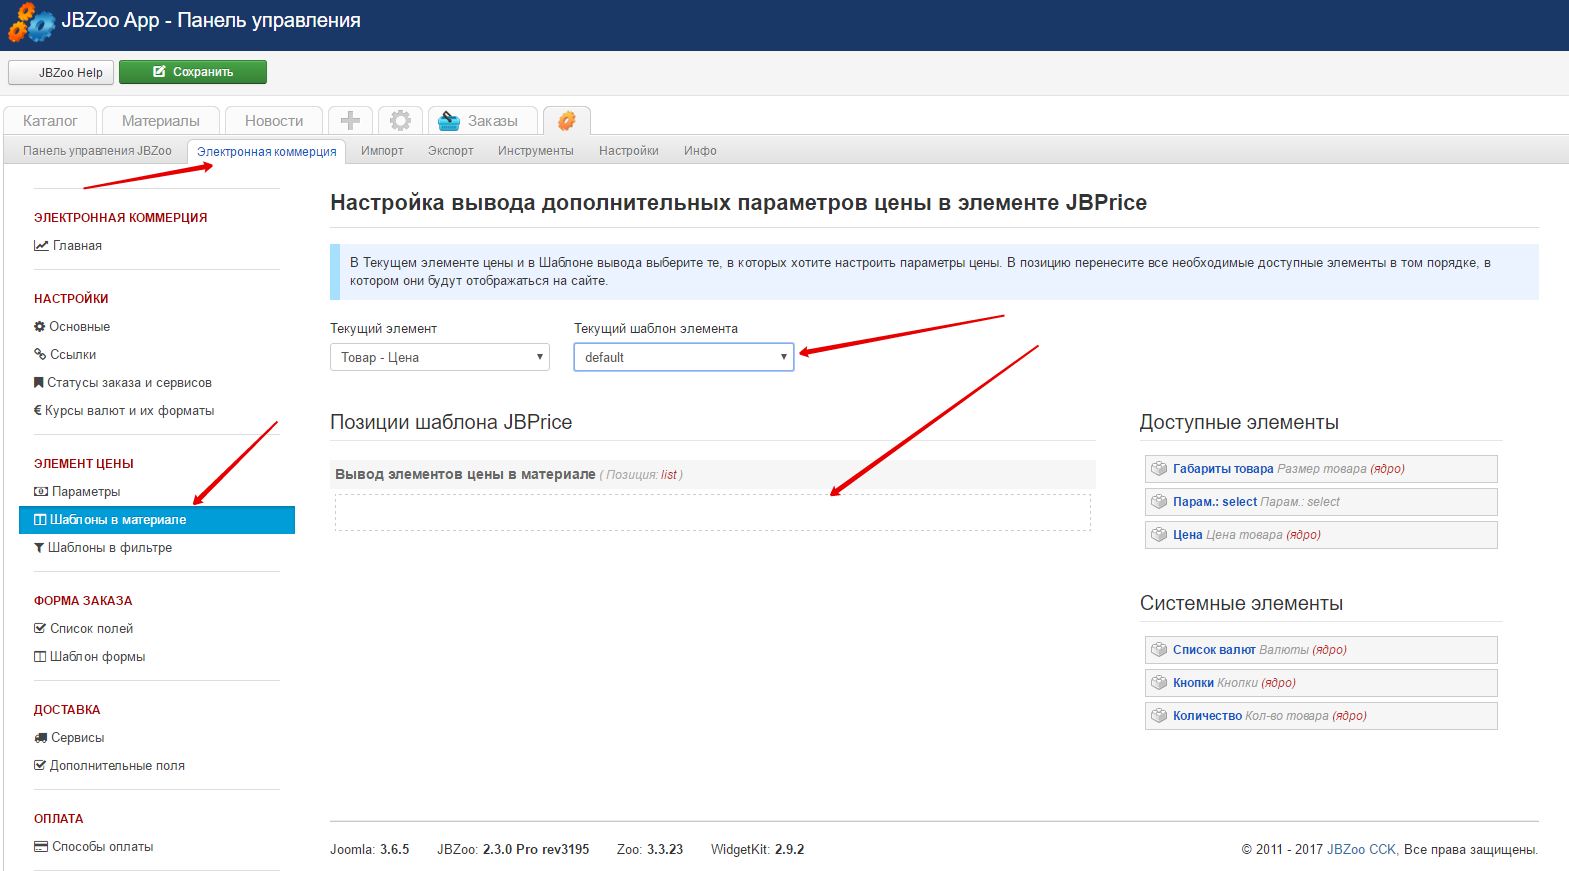Click the Список валют element box icon
The width and height of the screenshot is (1569, 871).
[1159, 649]
